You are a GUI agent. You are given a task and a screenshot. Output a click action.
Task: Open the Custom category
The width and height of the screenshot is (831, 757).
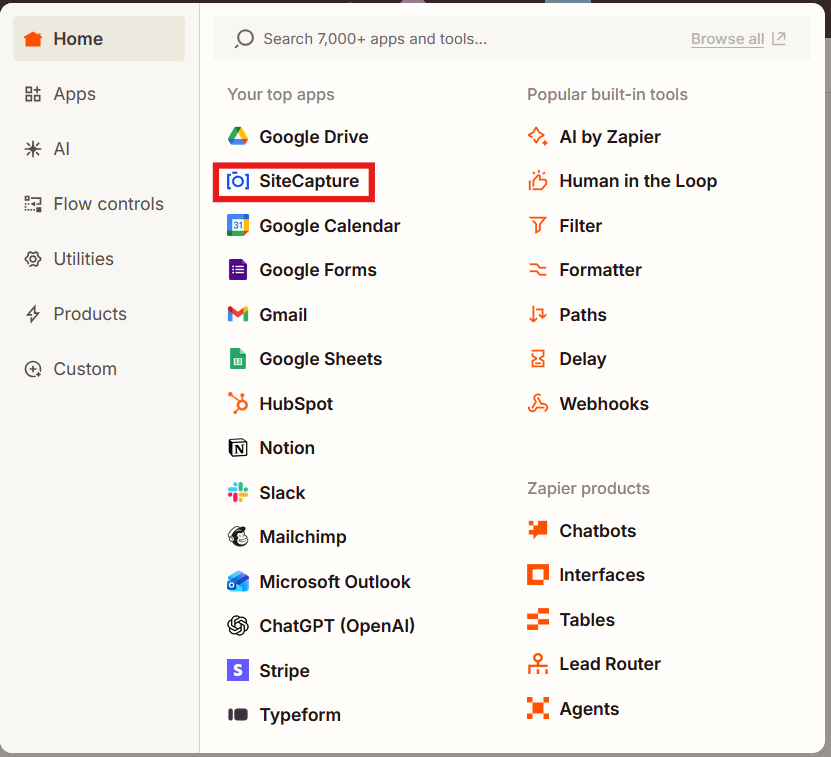[x=85, y=369]
